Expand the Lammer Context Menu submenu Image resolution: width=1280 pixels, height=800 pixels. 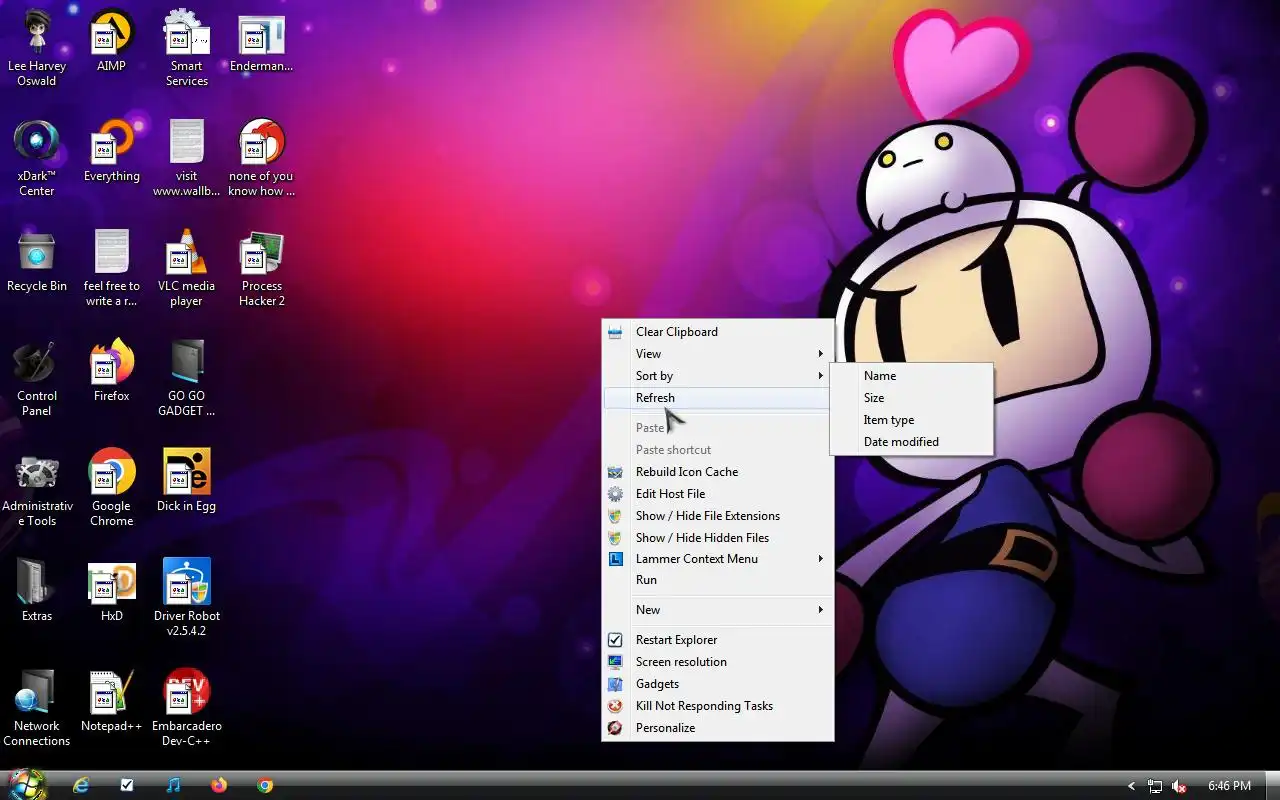718,559
